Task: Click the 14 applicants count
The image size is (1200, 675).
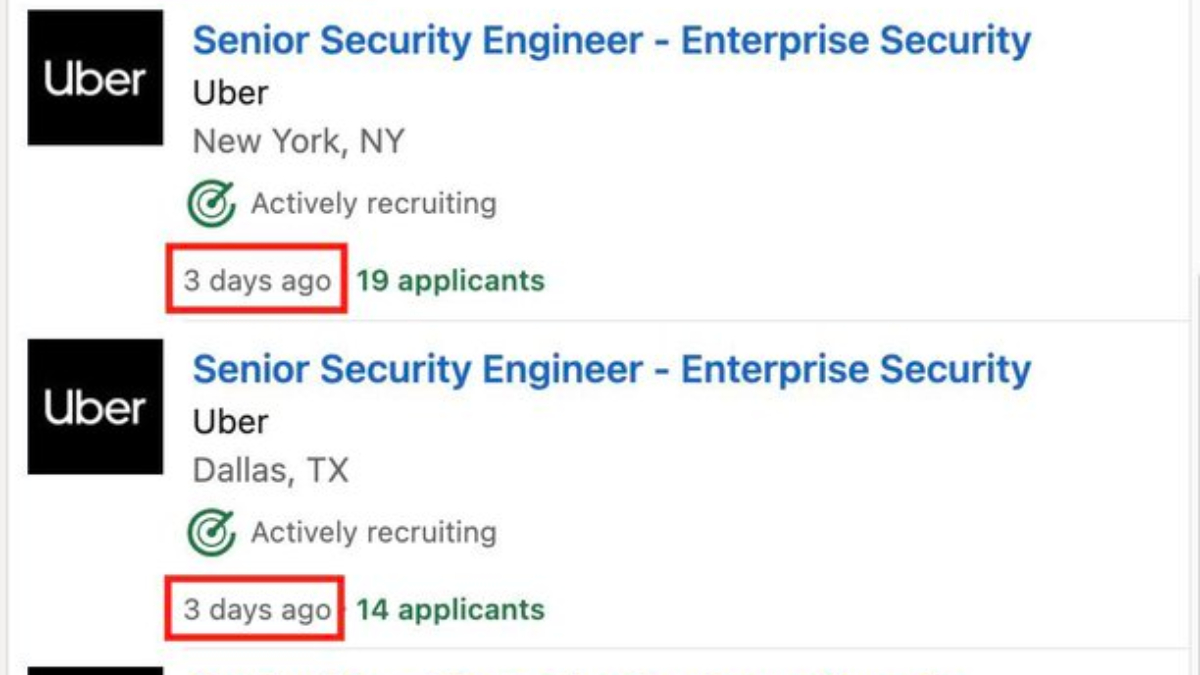Action: pyautogui.click(x=450, y=609)
